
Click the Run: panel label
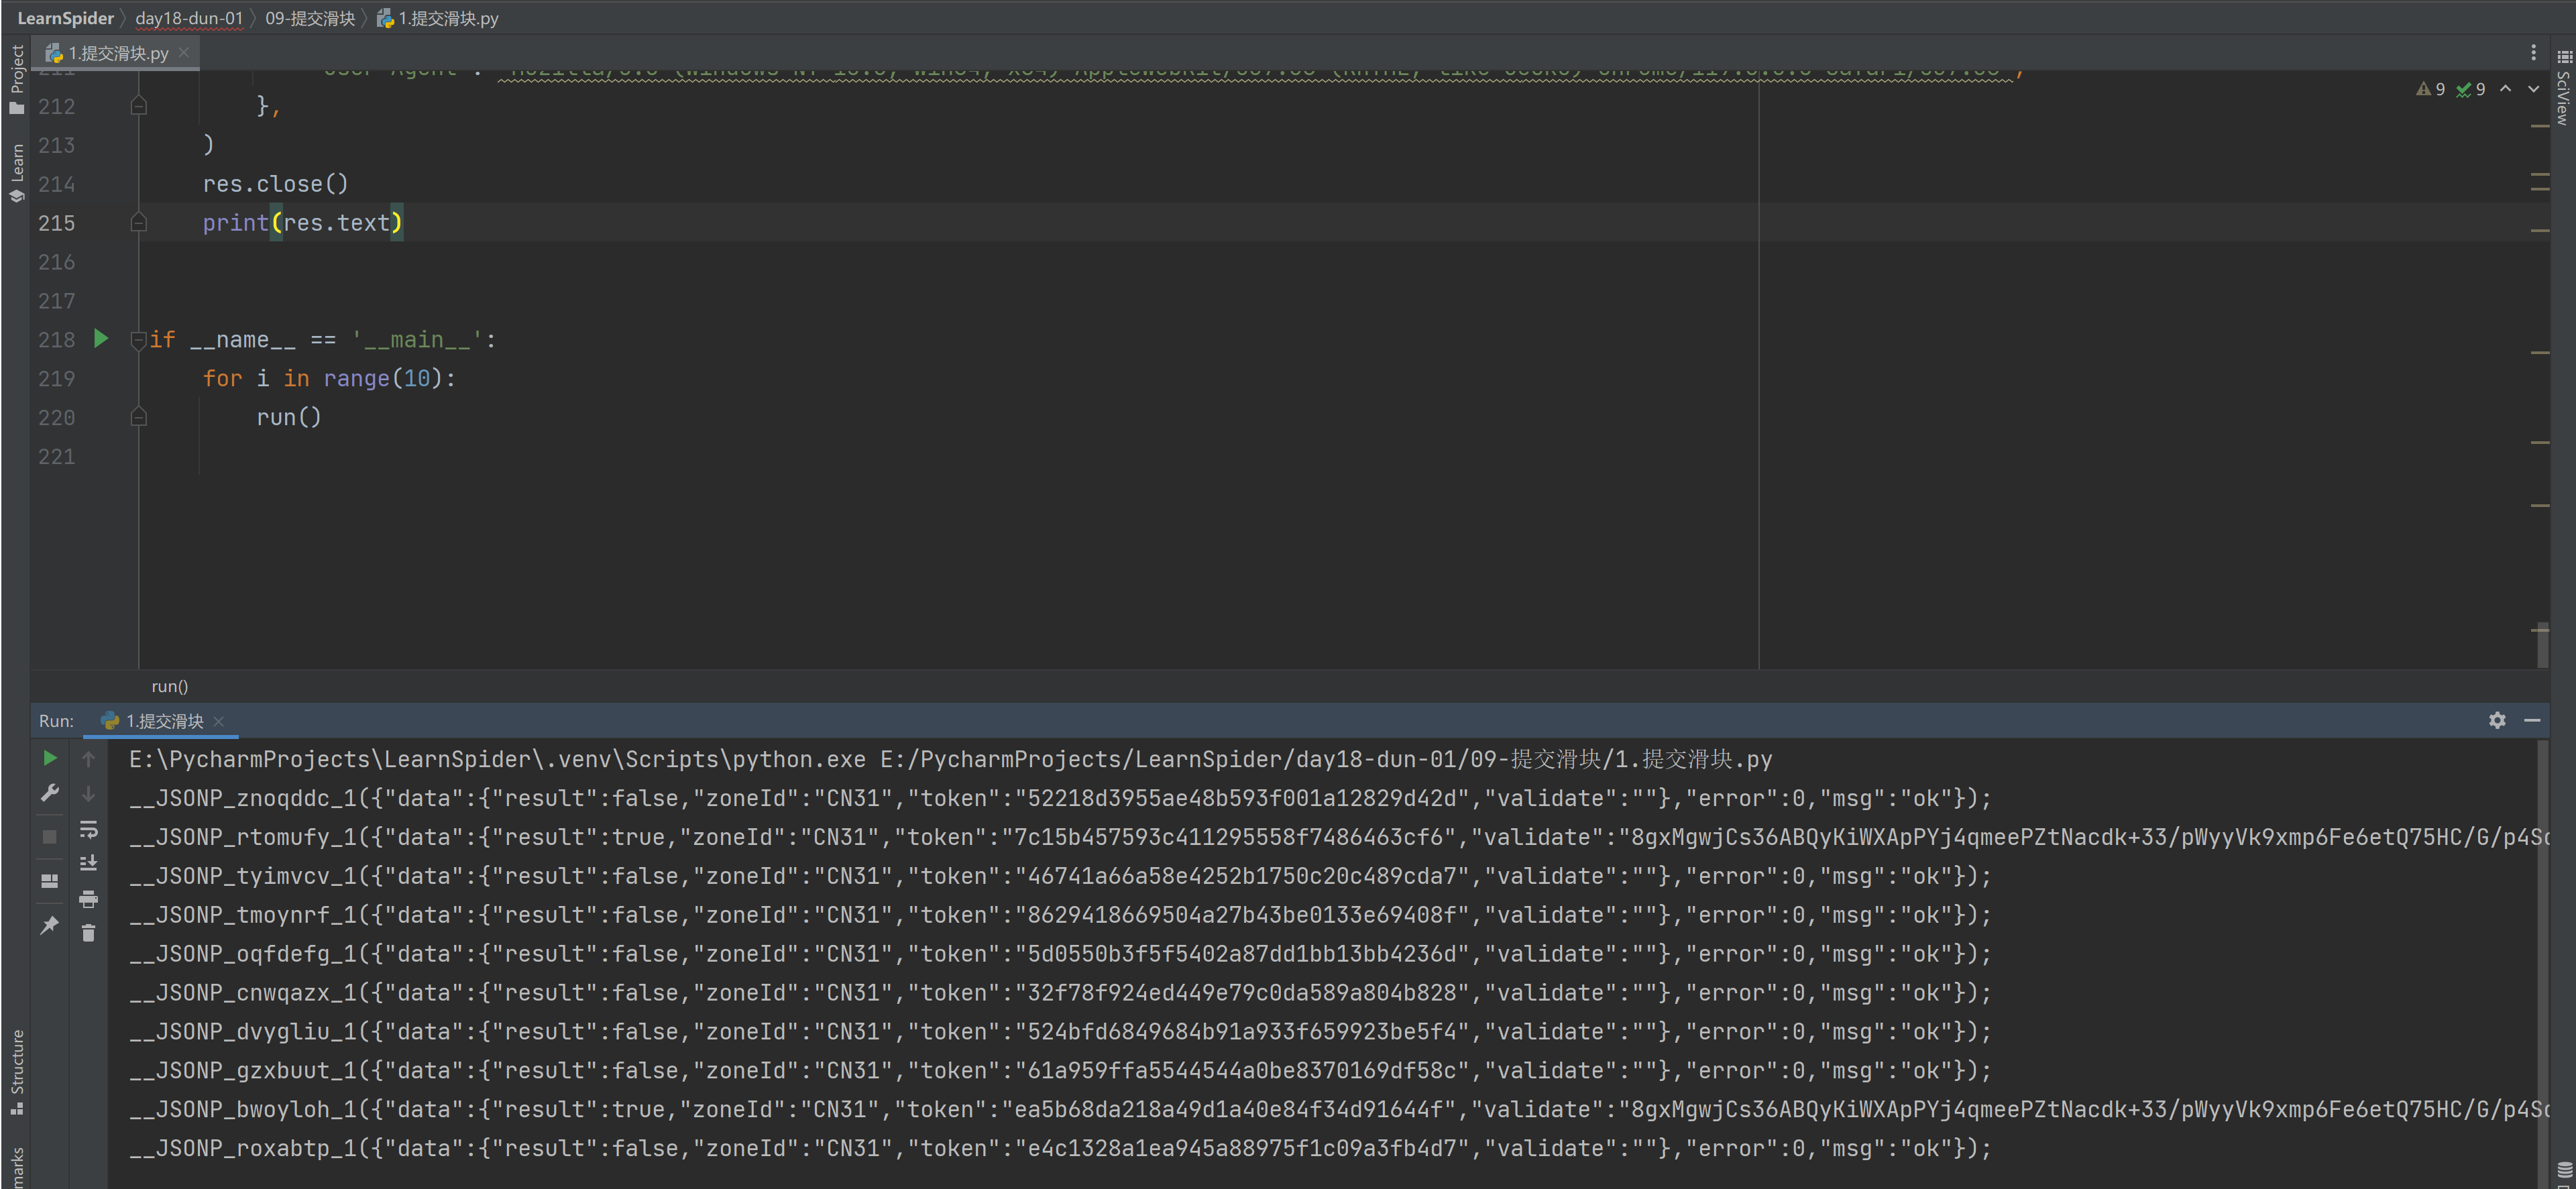(x=56, y=721)
